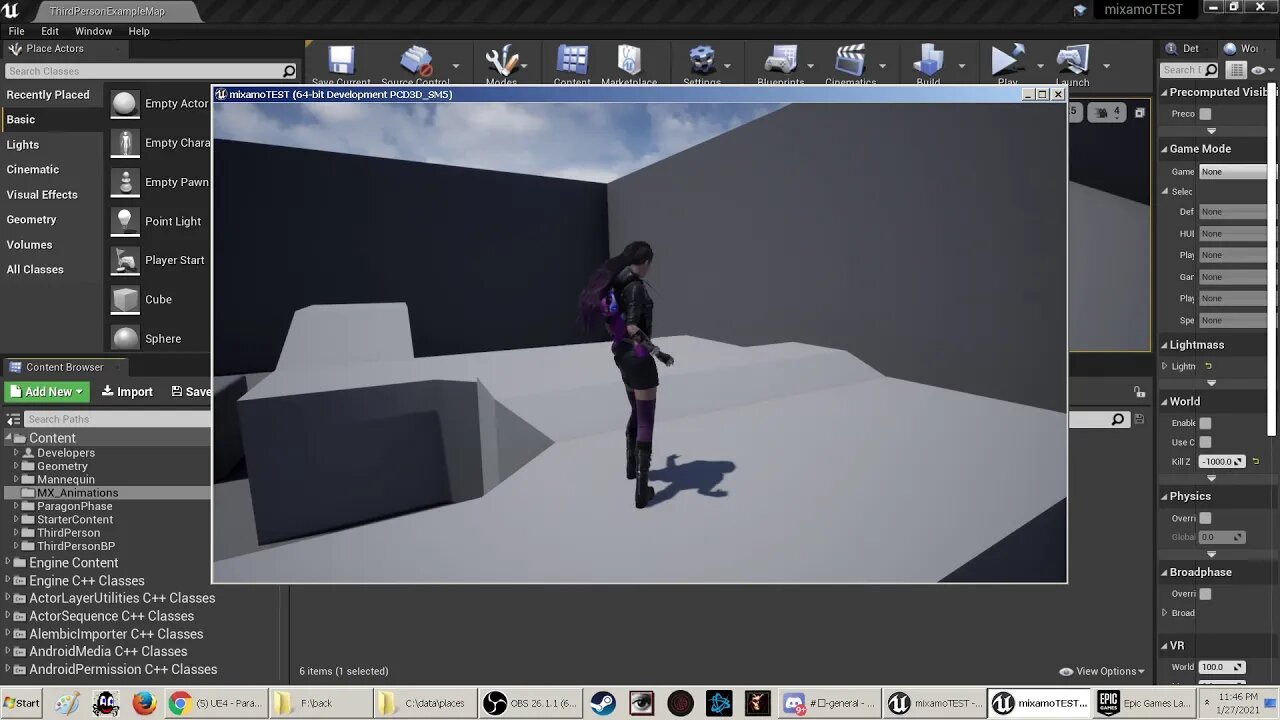
Task: Select the MX_Animations folder
Action: [77, 493]
